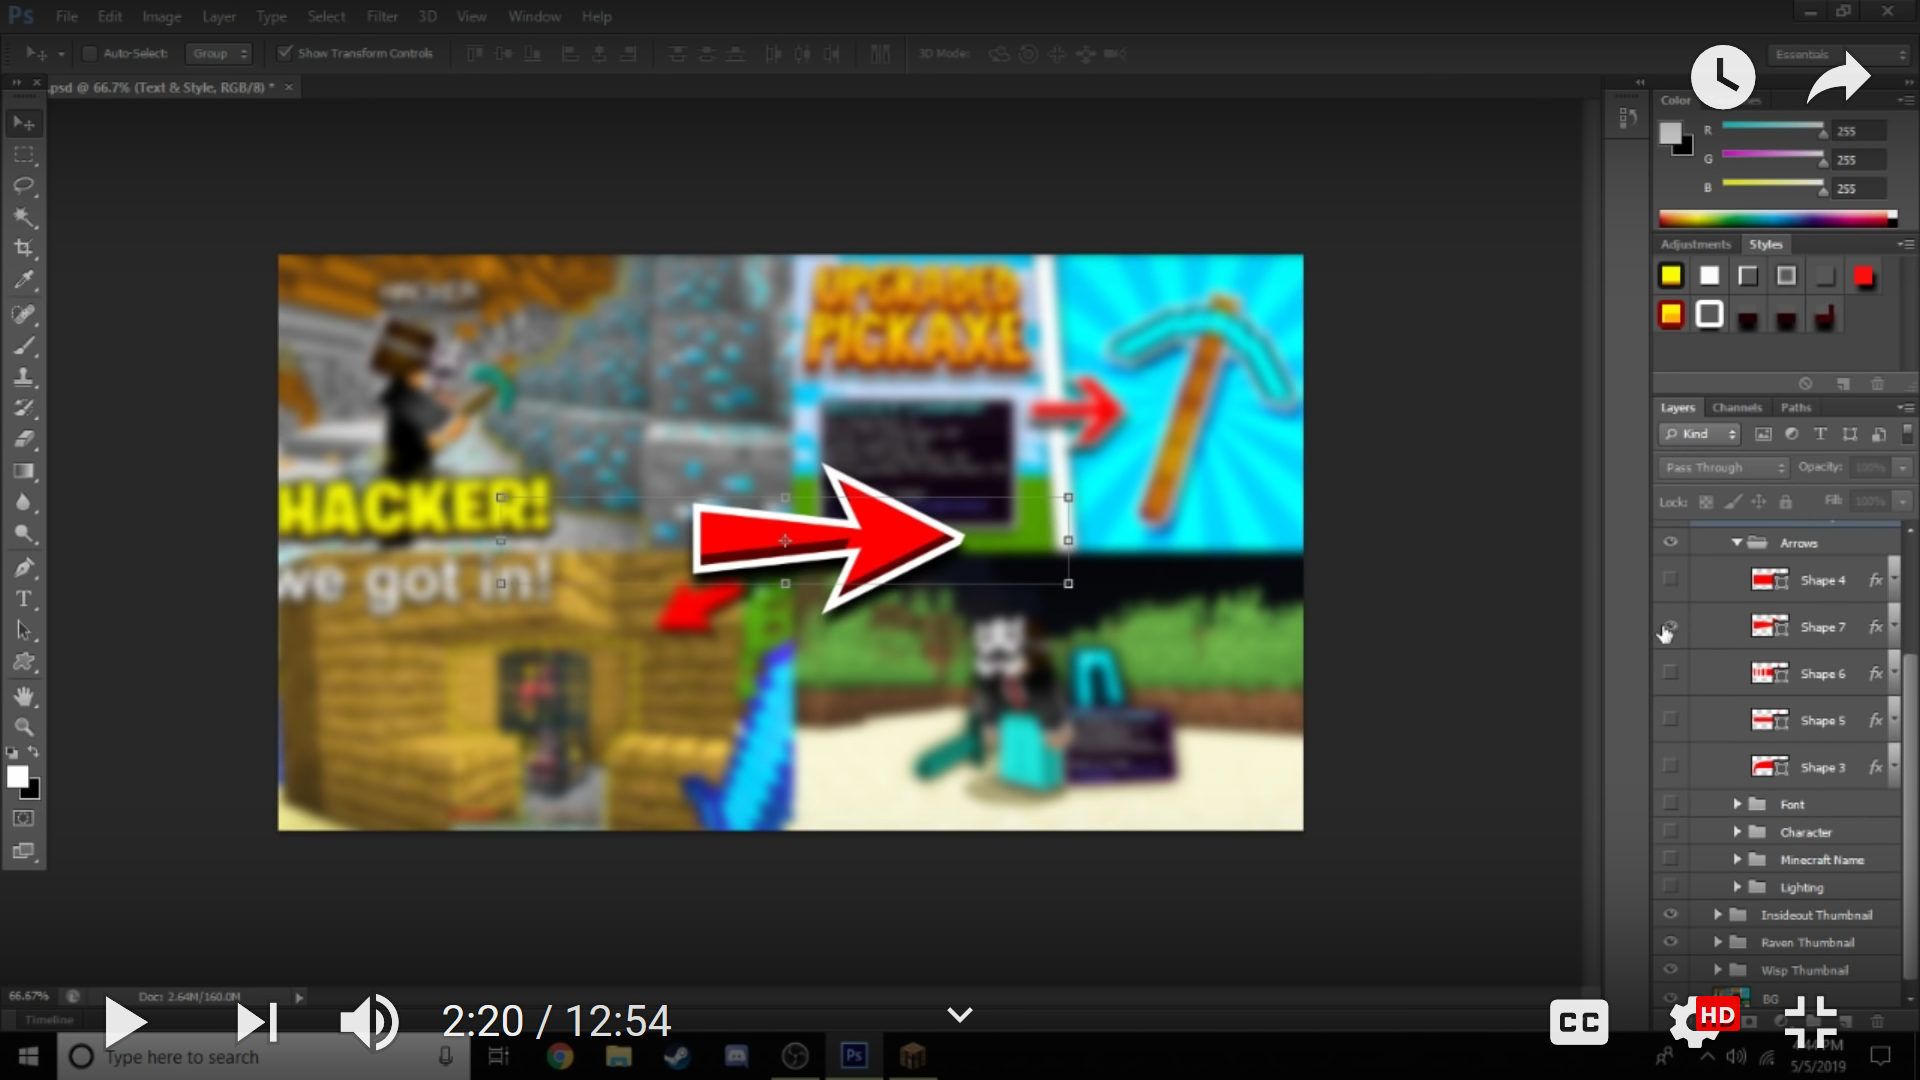The height and width of the screenshot is (1080, 1920).
Task: Click the red style swatch
Action: [1863, 276]
